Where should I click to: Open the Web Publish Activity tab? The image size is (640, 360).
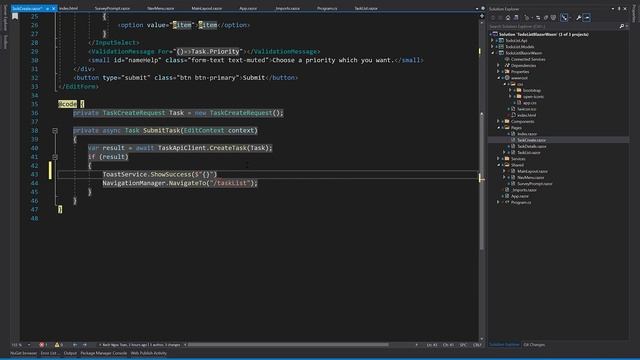[x=149, y=353]
